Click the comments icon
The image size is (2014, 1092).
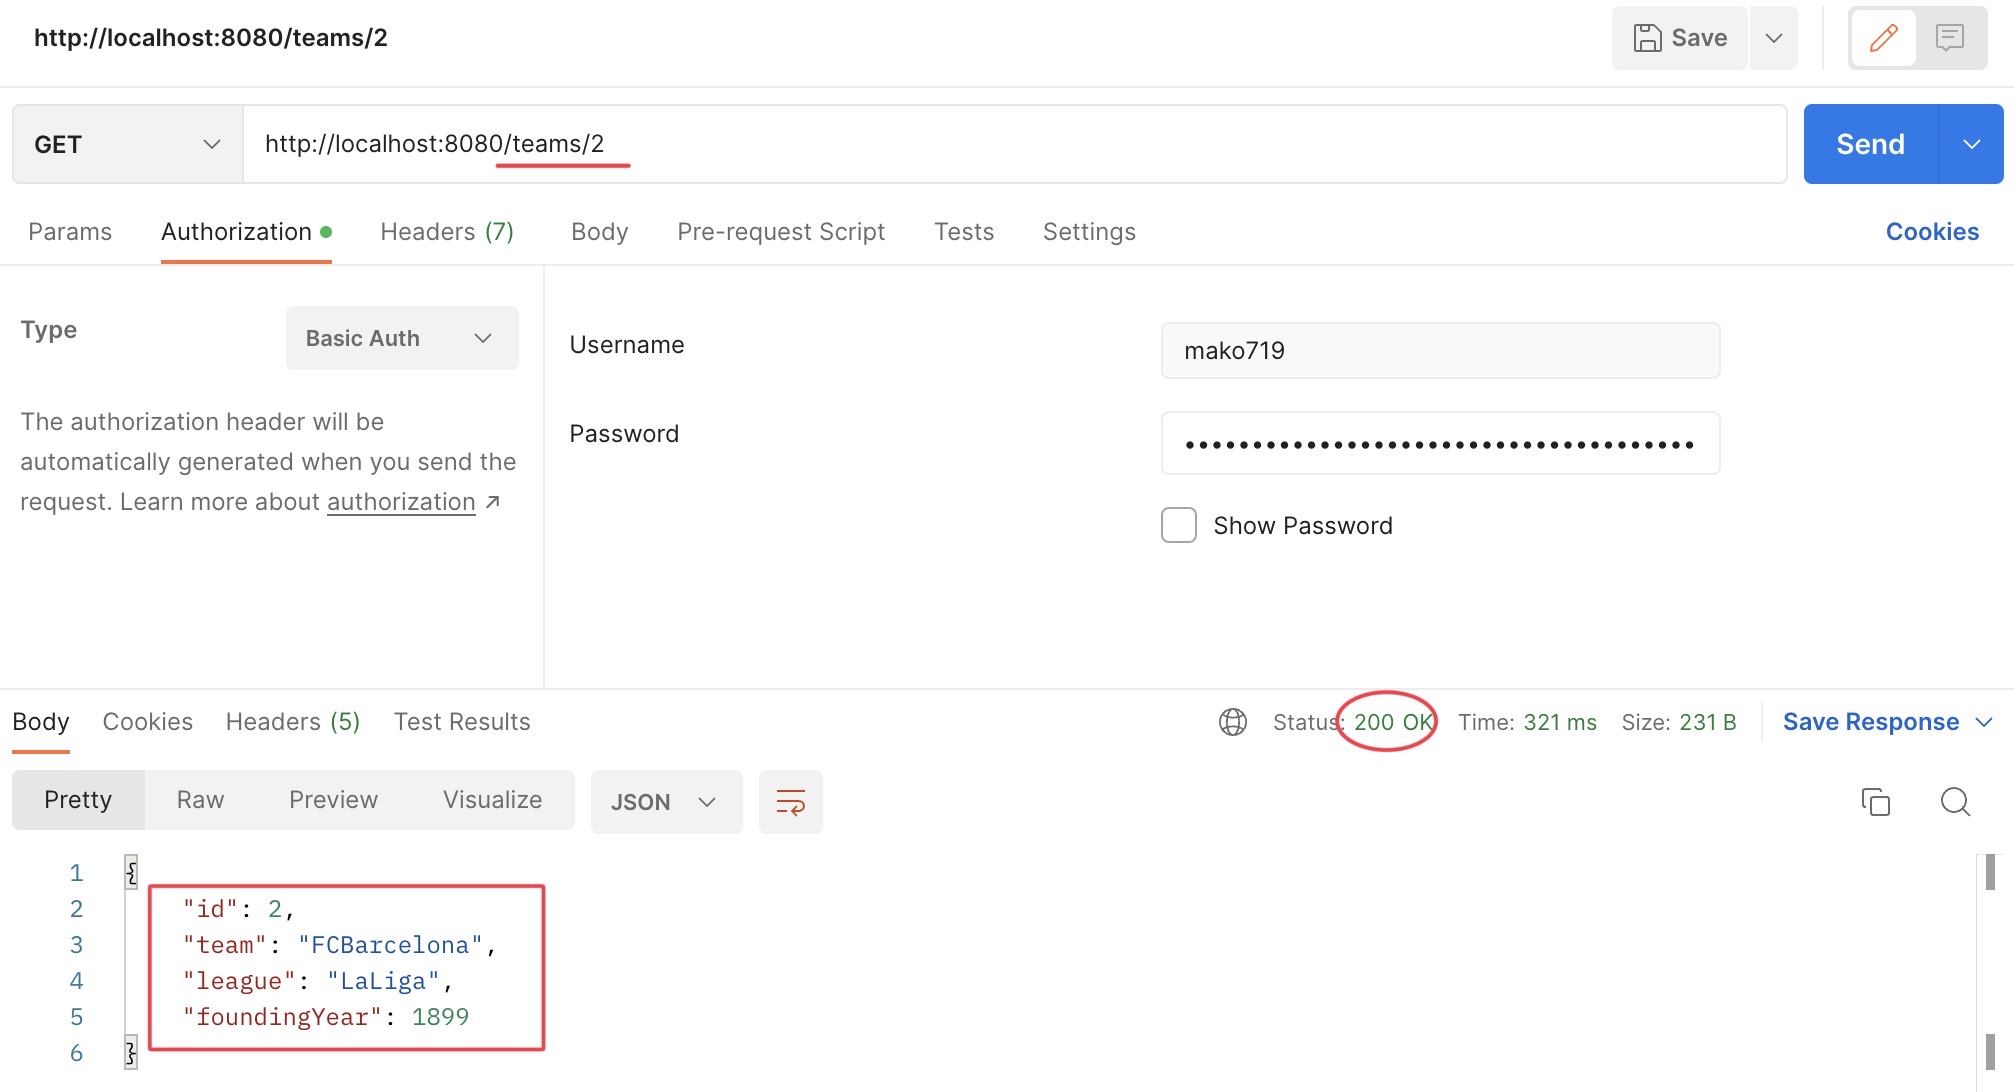tap(1949, 38)
